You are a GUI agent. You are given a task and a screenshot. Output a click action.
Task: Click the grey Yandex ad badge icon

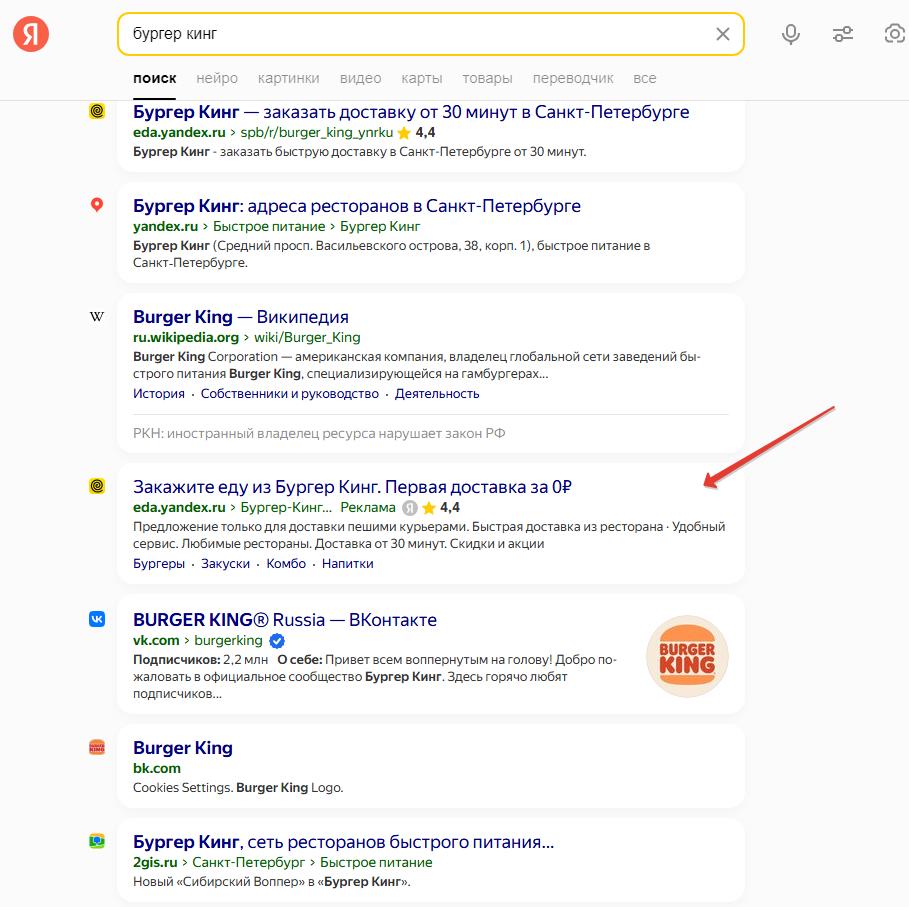pos(410,508)
